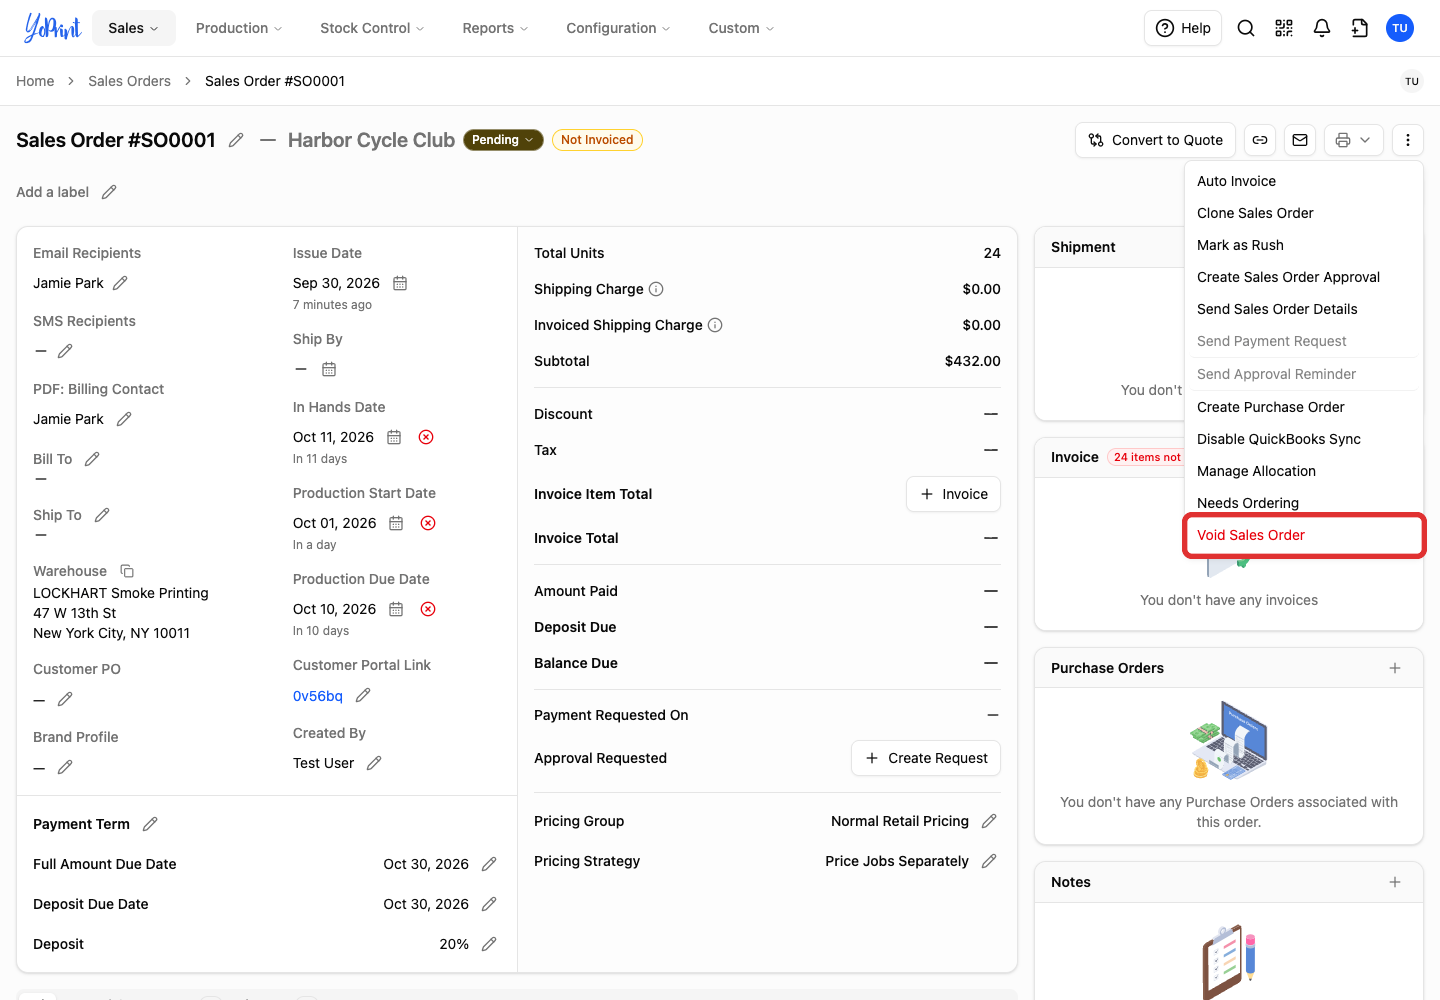Image resolution: width=1440 pixels, height=1000 pixels.
Task: Open the Help button
Action: click(1183, 28)
